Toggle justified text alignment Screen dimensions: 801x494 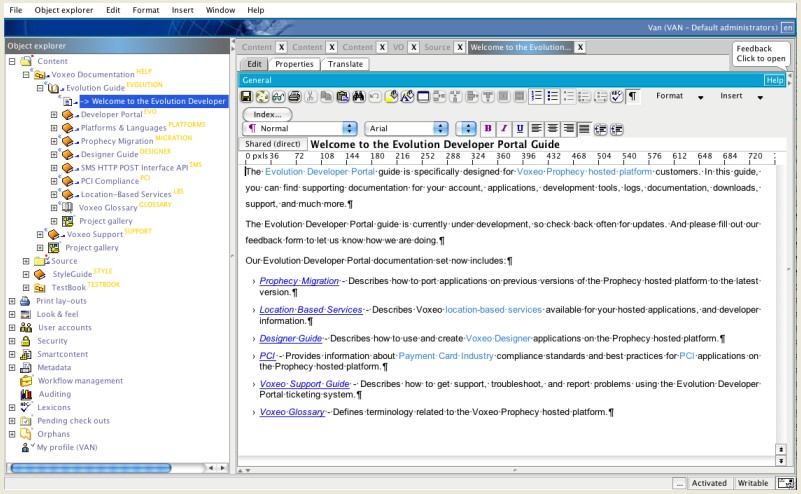584,129
